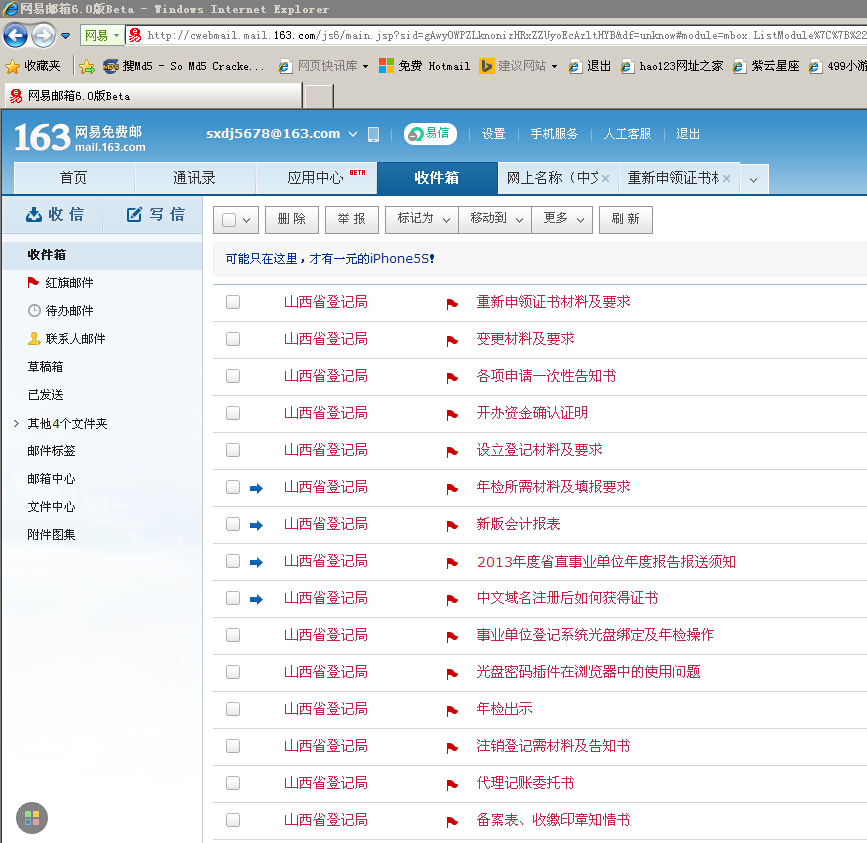The image size is (867, 843).
Task: Click the red flag on 变更材料及要求
Action: pyautogui.click(x=452, y=340)
